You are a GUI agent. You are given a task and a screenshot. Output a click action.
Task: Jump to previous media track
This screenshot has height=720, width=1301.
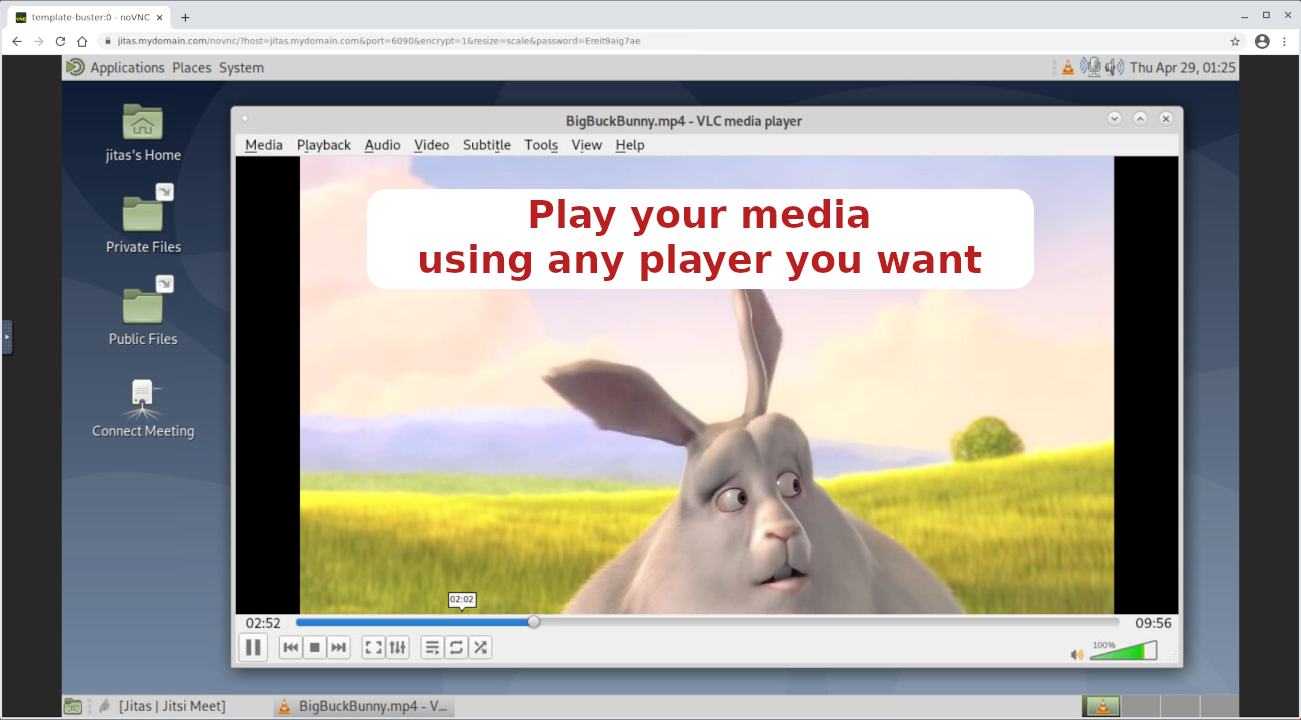click(290, 648)
